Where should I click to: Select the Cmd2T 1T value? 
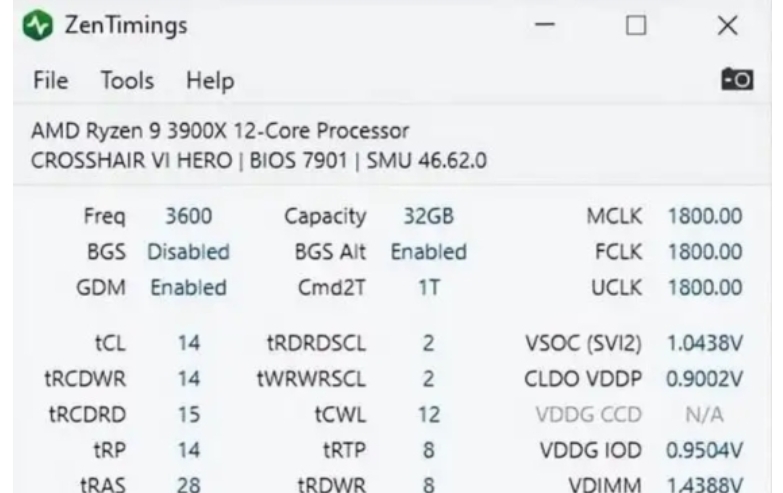coord(429,288)
